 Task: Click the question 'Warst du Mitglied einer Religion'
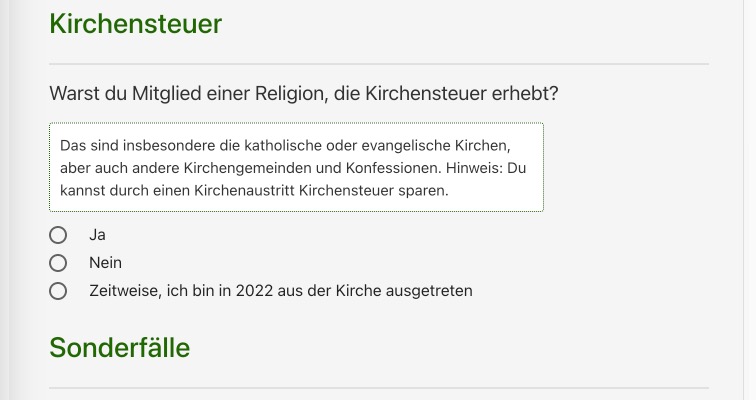coord(303,94)
